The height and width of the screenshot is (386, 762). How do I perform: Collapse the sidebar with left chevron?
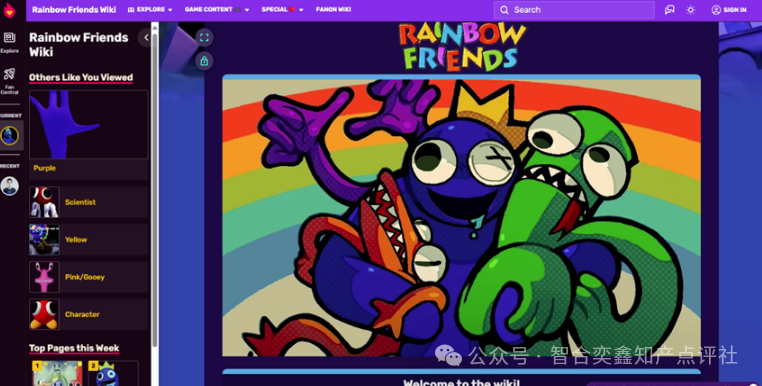click(145, 37)
